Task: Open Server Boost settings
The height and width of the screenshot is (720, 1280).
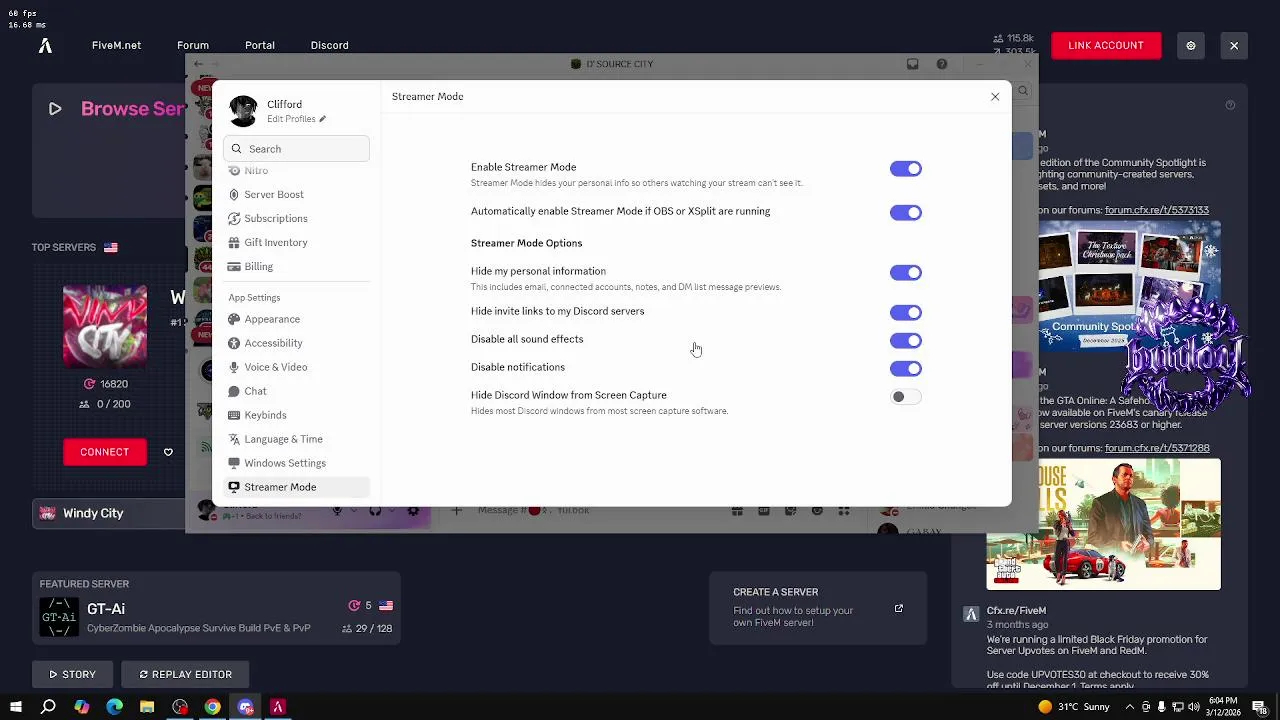Action: [x=296, y=195]
